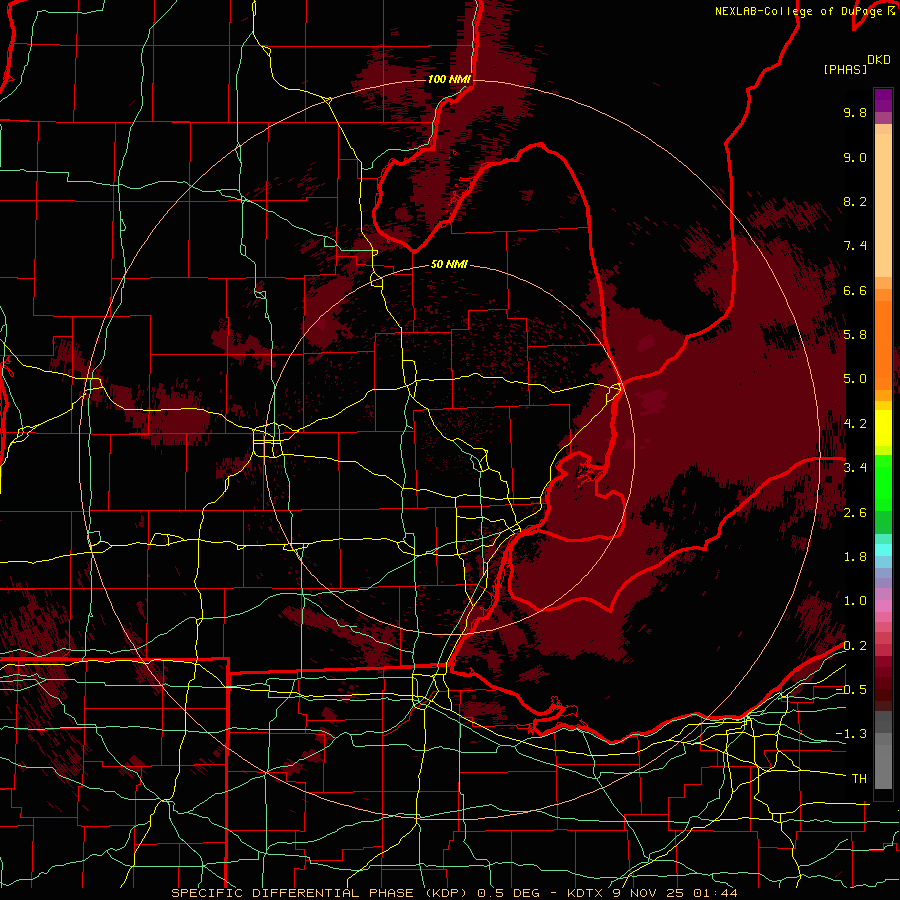Click the 0.2 scale value

(855, 646)
